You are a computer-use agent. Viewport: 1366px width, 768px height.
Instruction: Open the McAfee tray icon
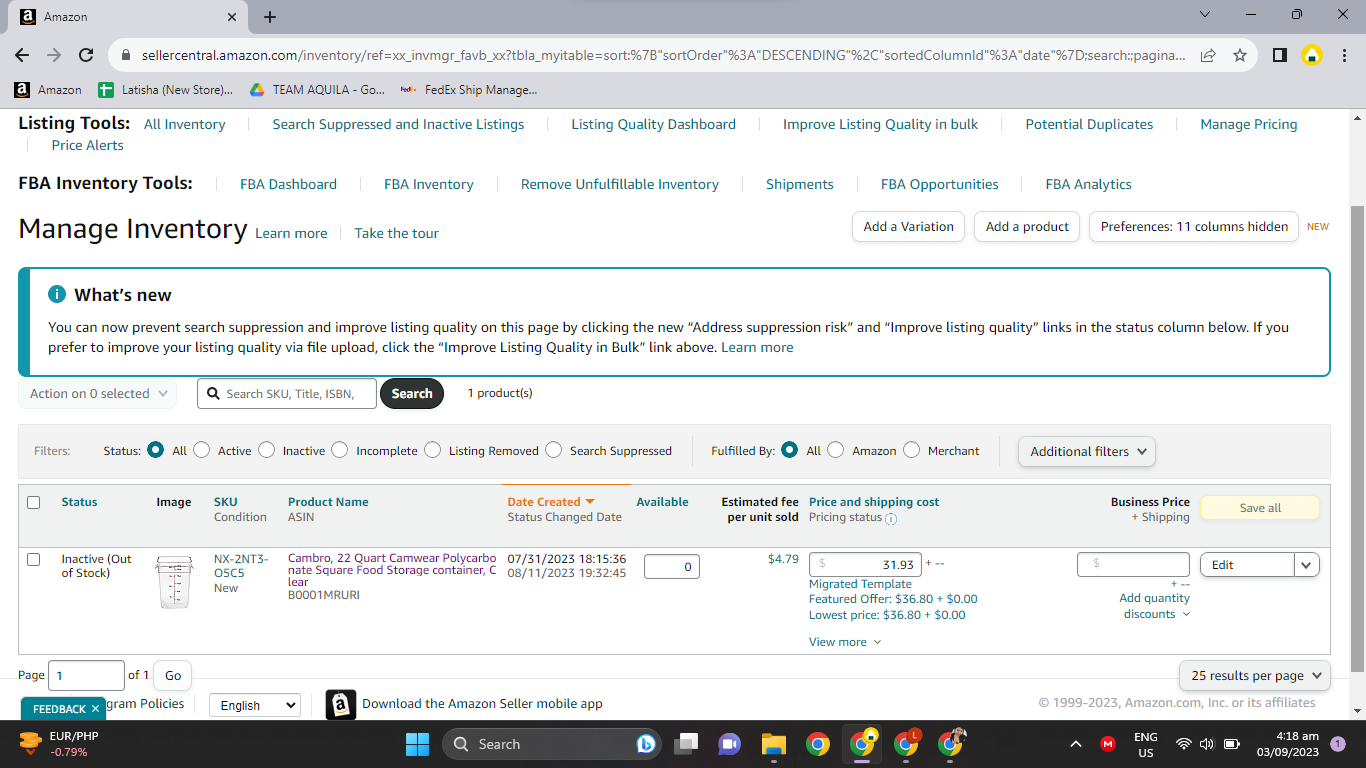coord(1108,744)
